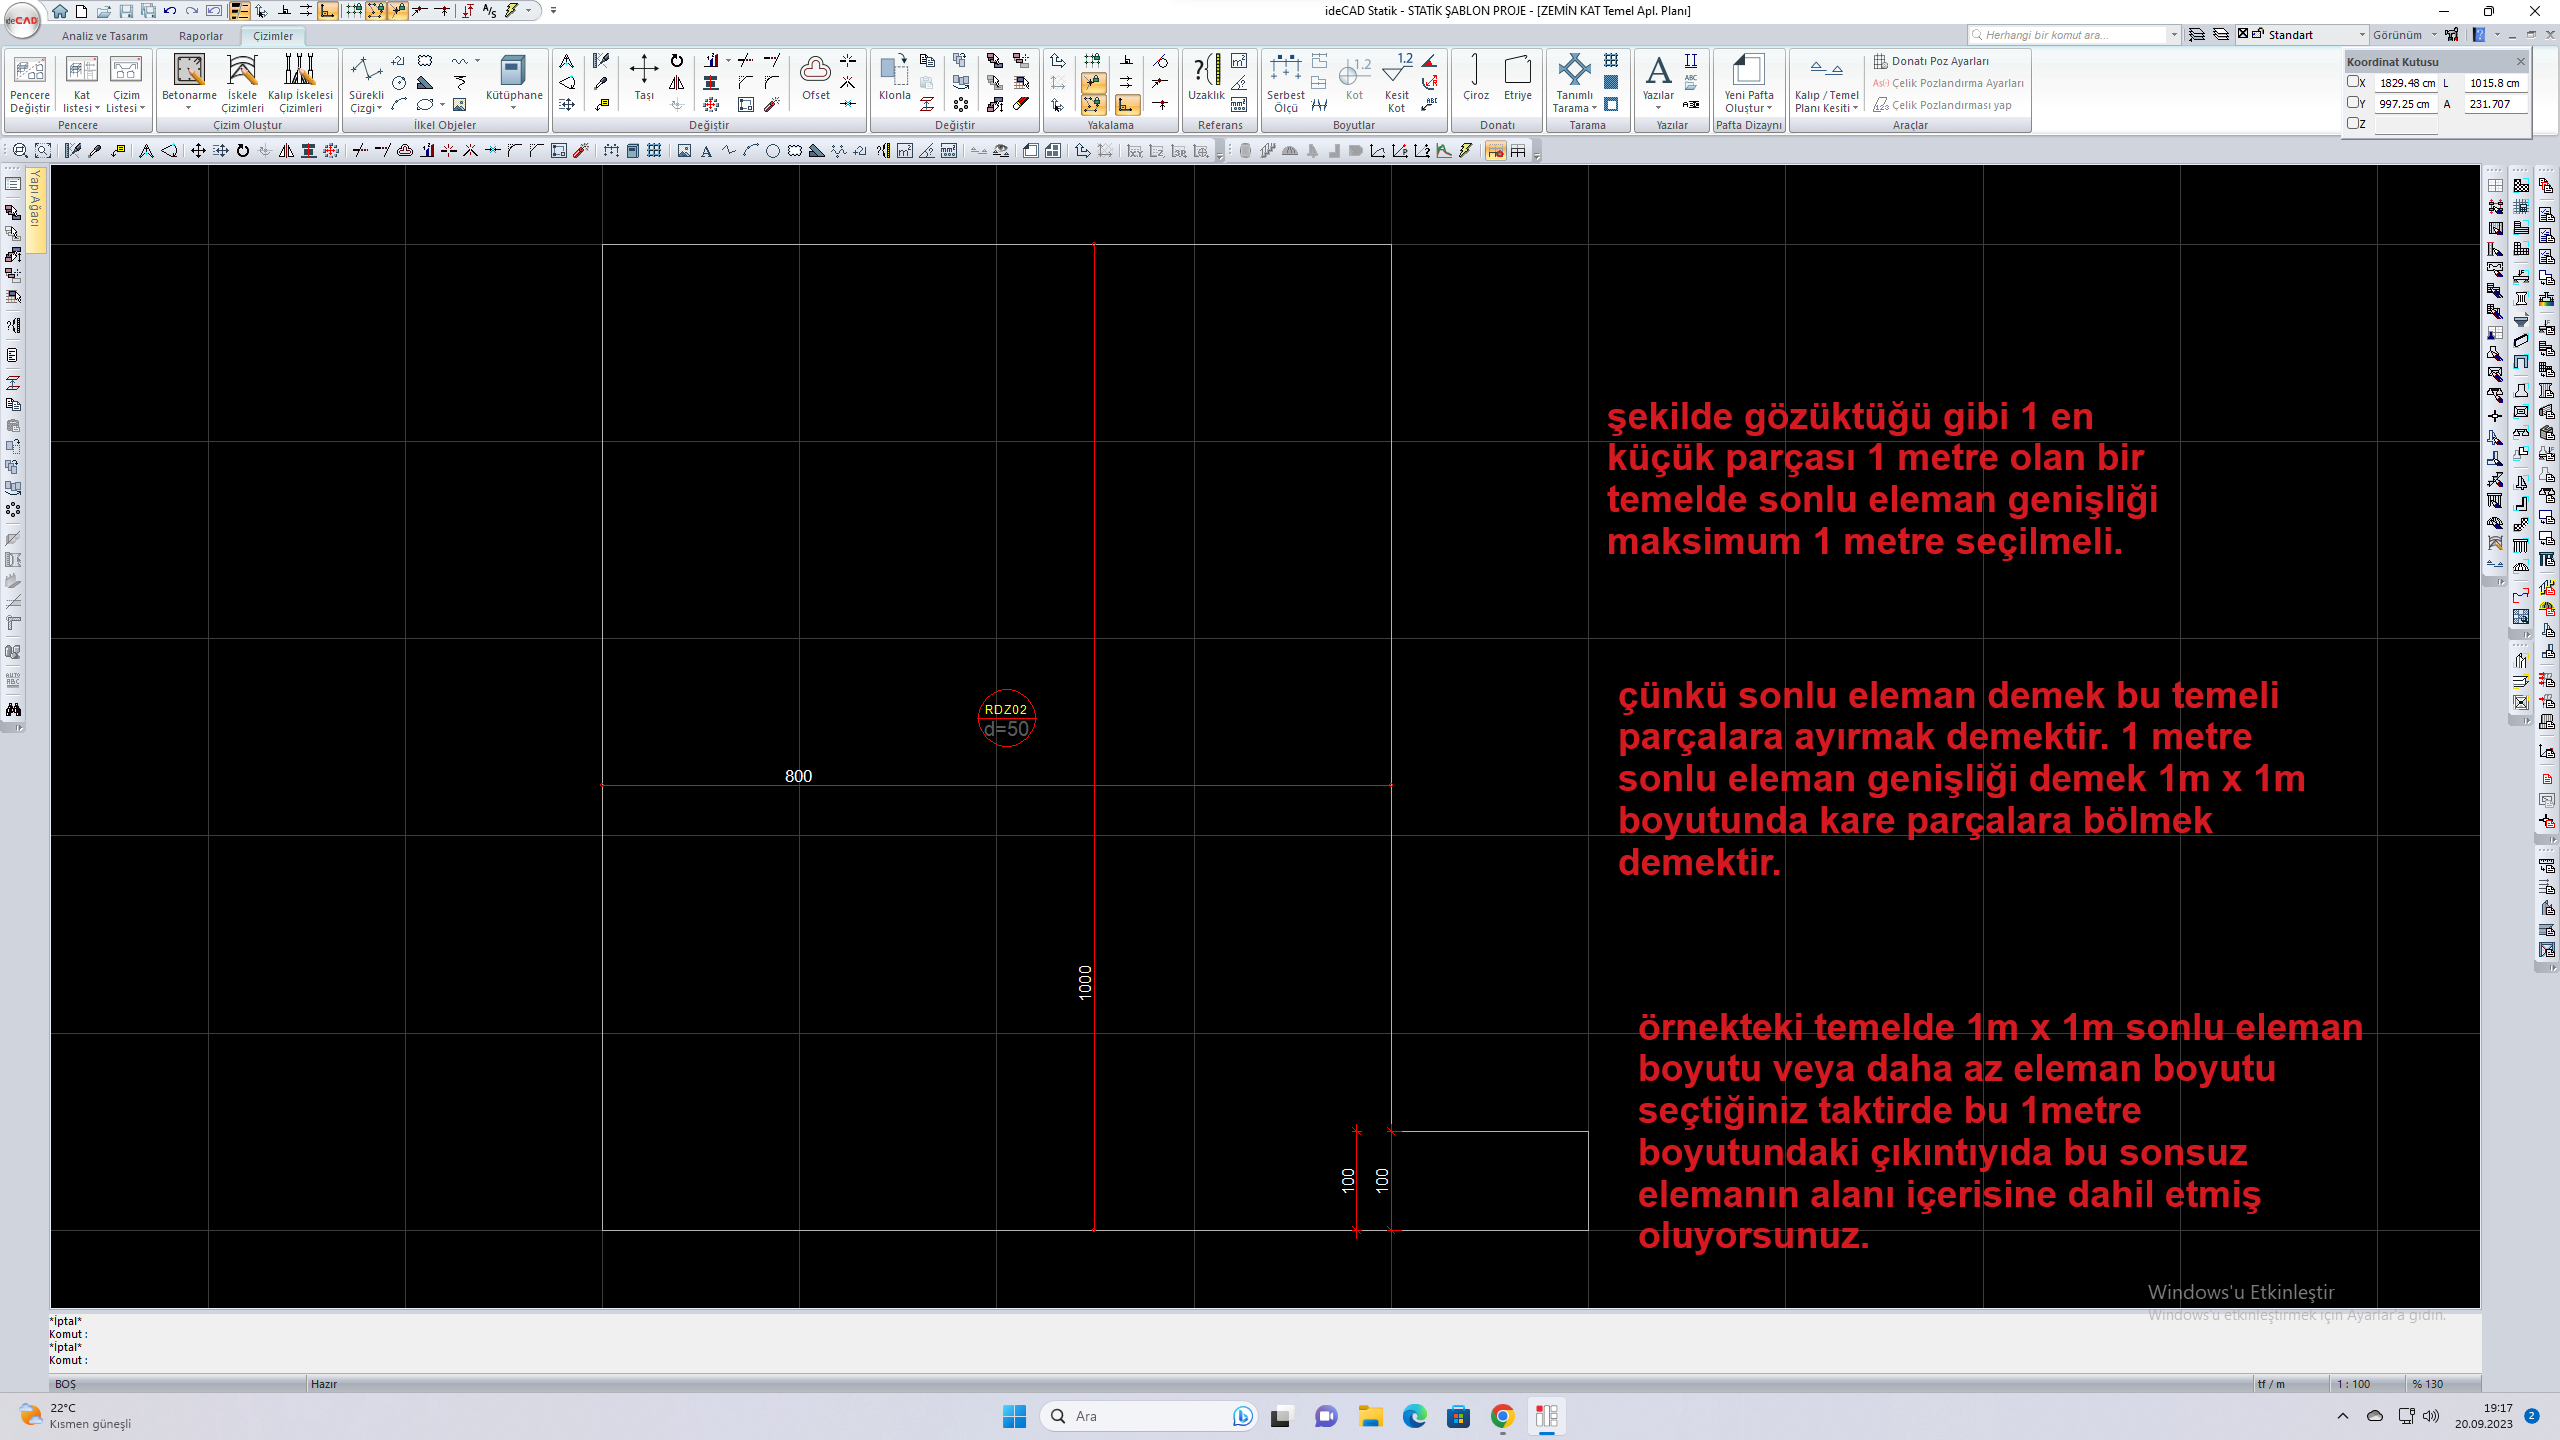Click the Kesit Kot tool
The height and width of the screenshot is (1440, 2560).
[x=1397, y=82]
